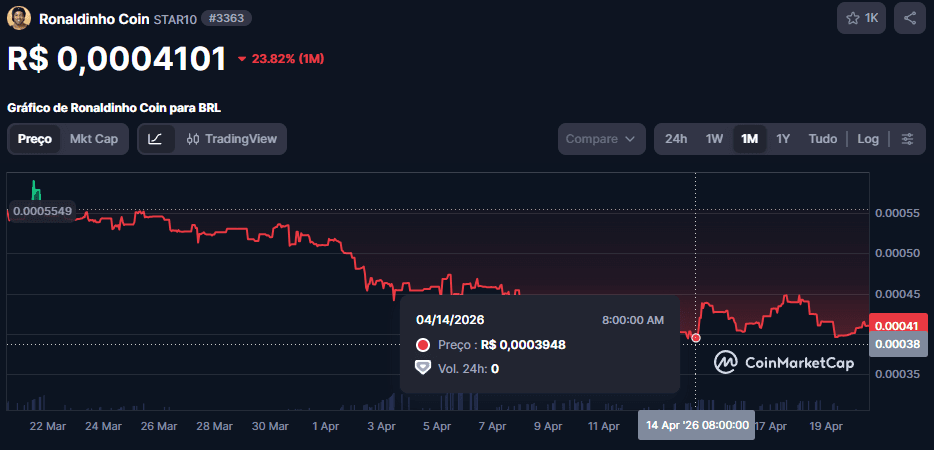
Task: Open chart settings sliders icon
Action: click(x=907, y=139)
